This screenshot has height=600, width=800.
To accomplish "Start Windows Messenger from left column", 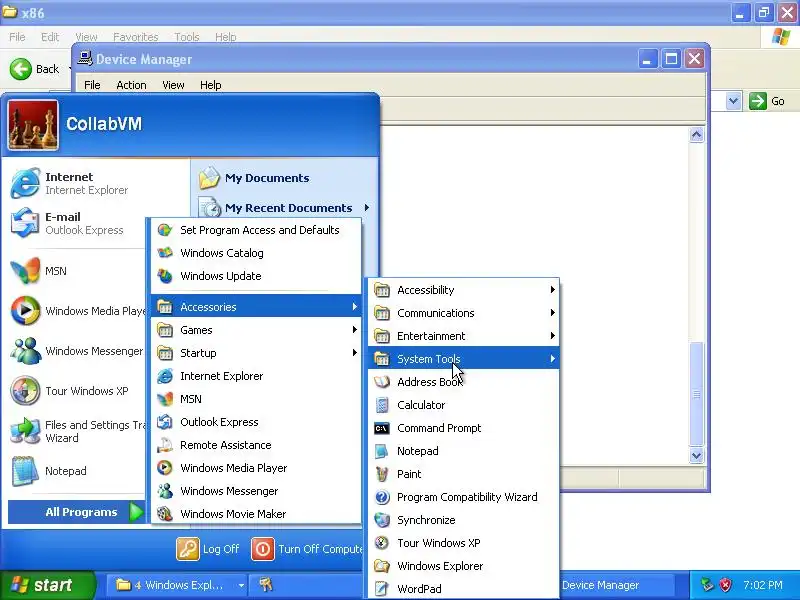I will coord(77,351).
